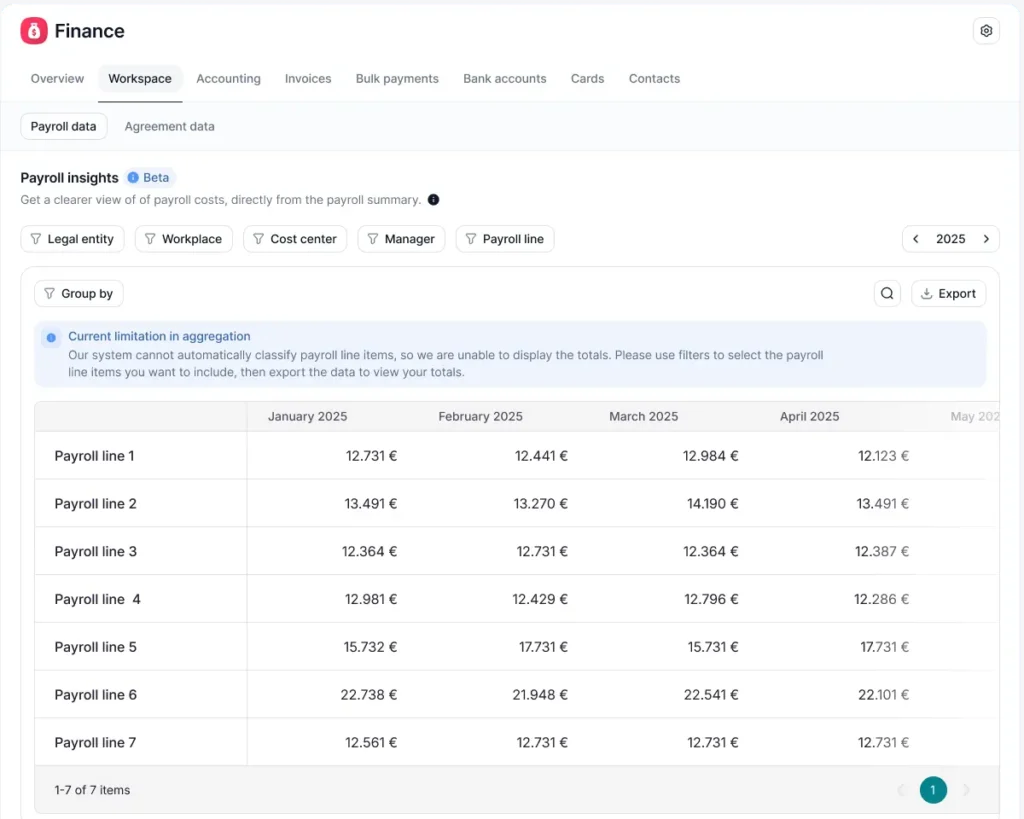Click the Finance money bag logo
This screenshot has width=1024, height=819.
click(x=34, y=31)
